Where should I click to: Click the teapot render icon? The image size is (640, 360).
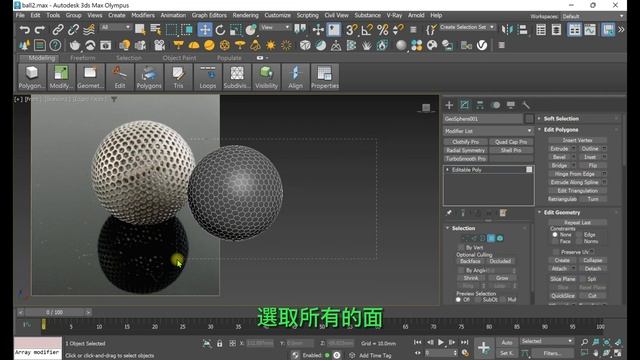click(75, 45)
